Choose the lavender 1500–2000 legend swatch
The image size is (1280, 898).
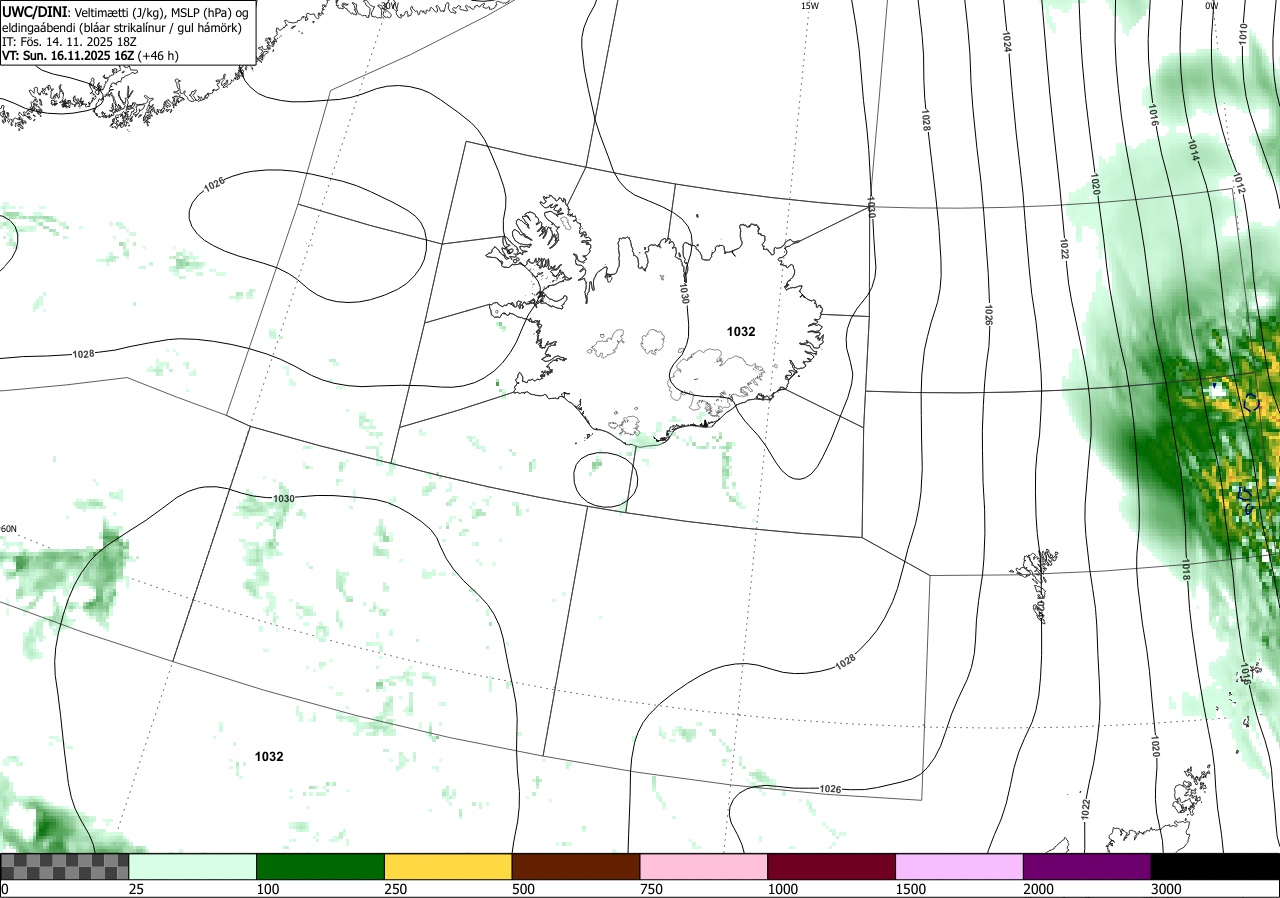960,866
